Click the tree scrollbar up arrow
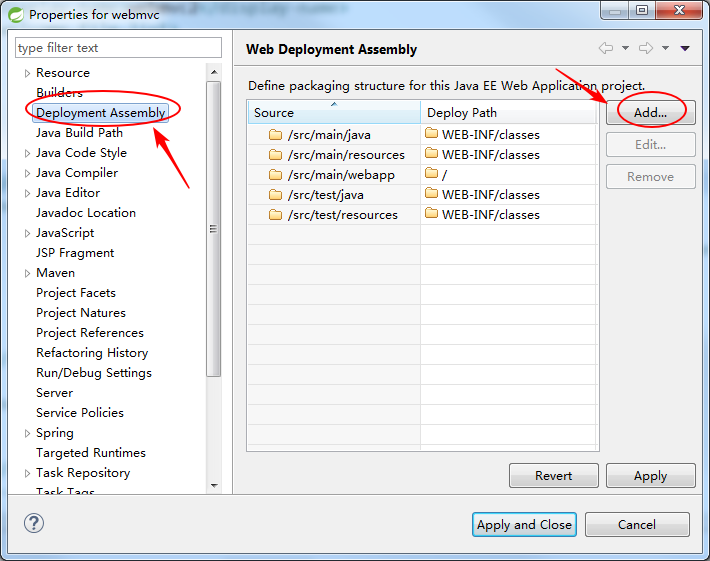 coord(214,72)
